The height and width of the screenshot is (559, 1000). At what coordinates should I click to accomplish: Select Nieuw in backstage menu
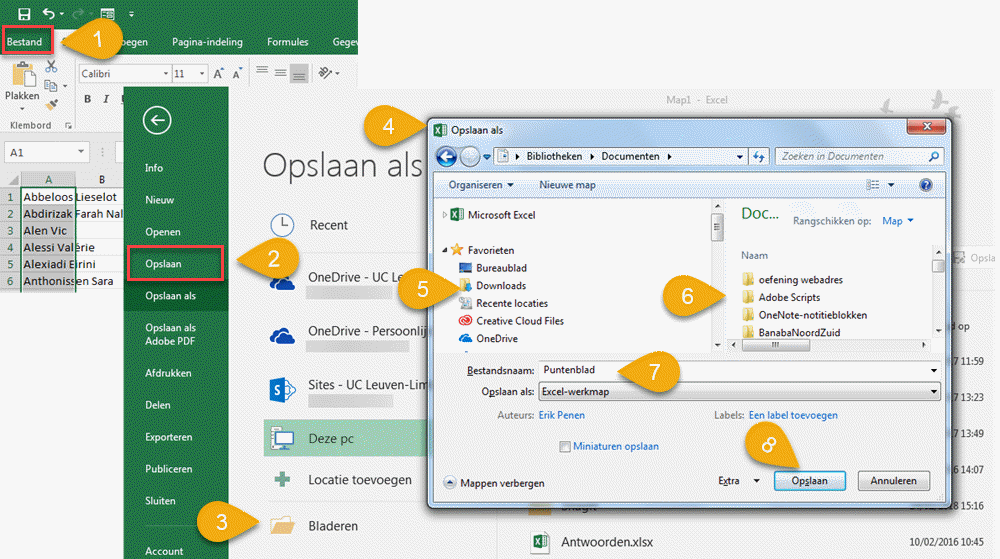tap(159, 200)
